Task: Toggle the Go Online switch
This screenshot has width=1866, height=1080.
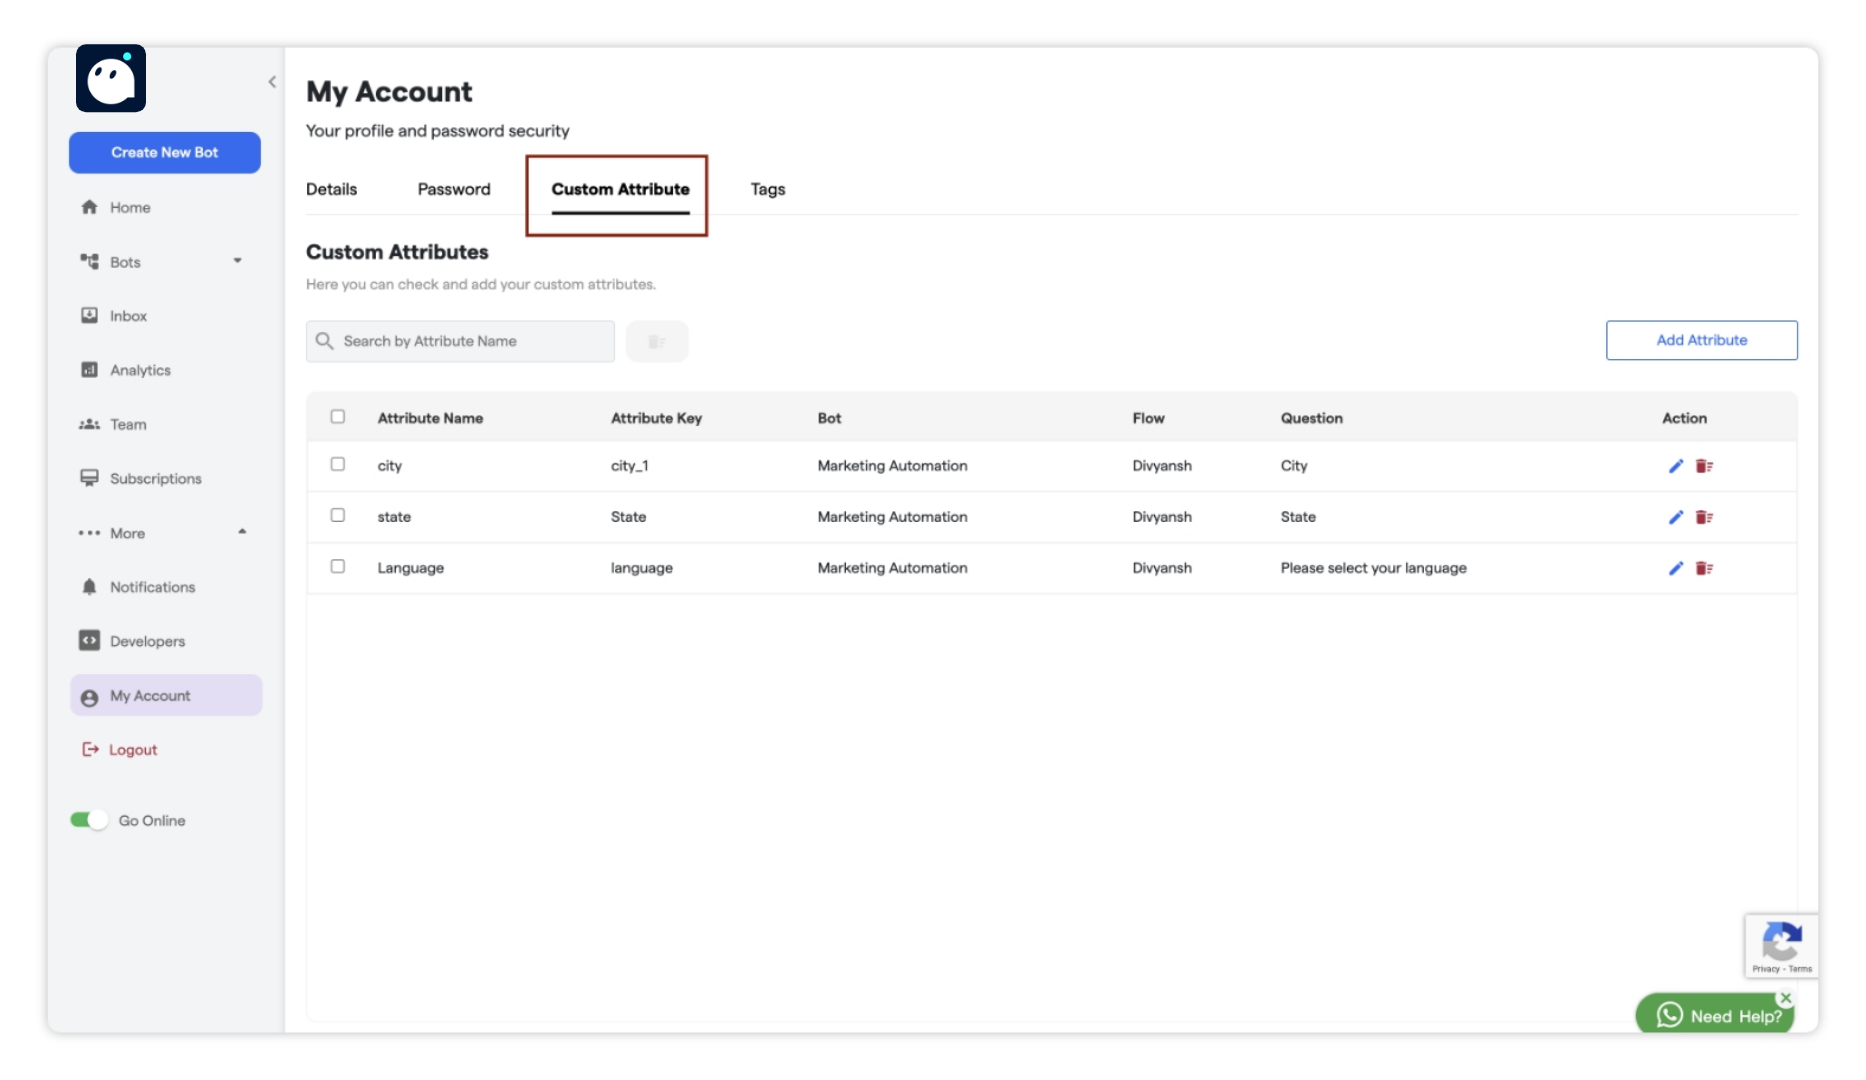Action: pos(87,819)
